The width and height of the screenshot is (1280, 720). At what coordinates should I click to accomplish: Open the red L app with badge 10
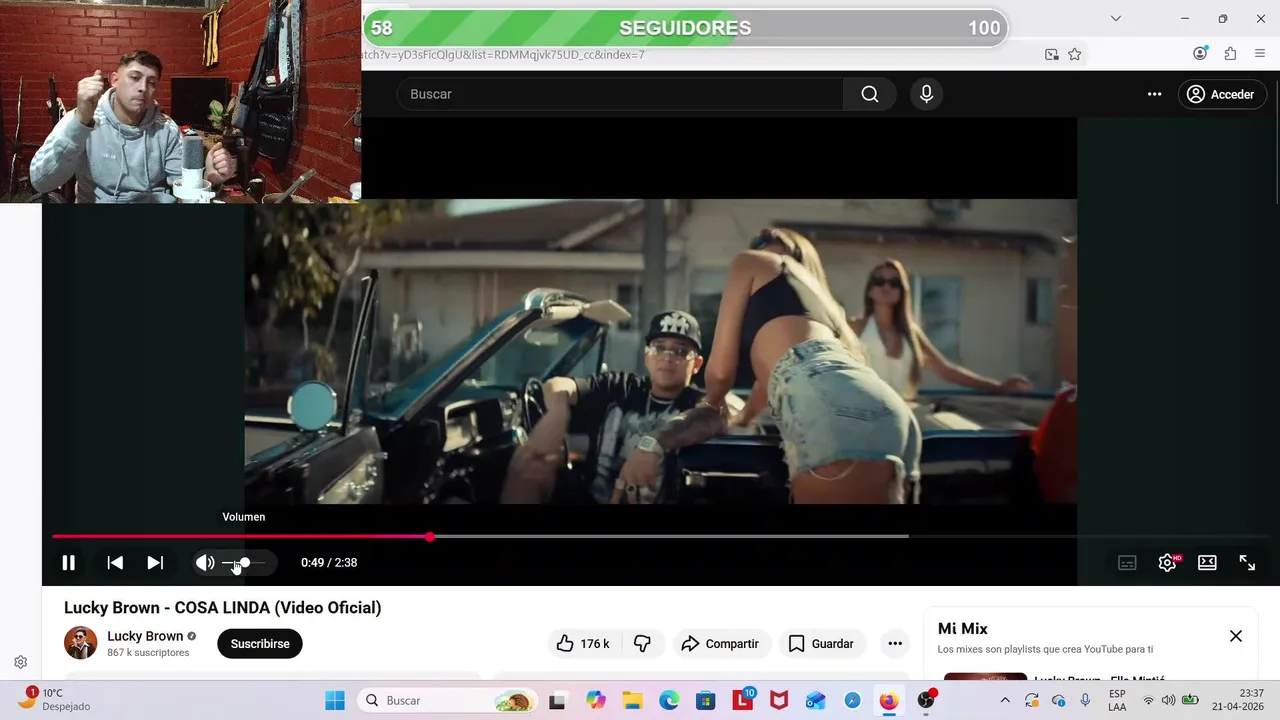[743, 700]
